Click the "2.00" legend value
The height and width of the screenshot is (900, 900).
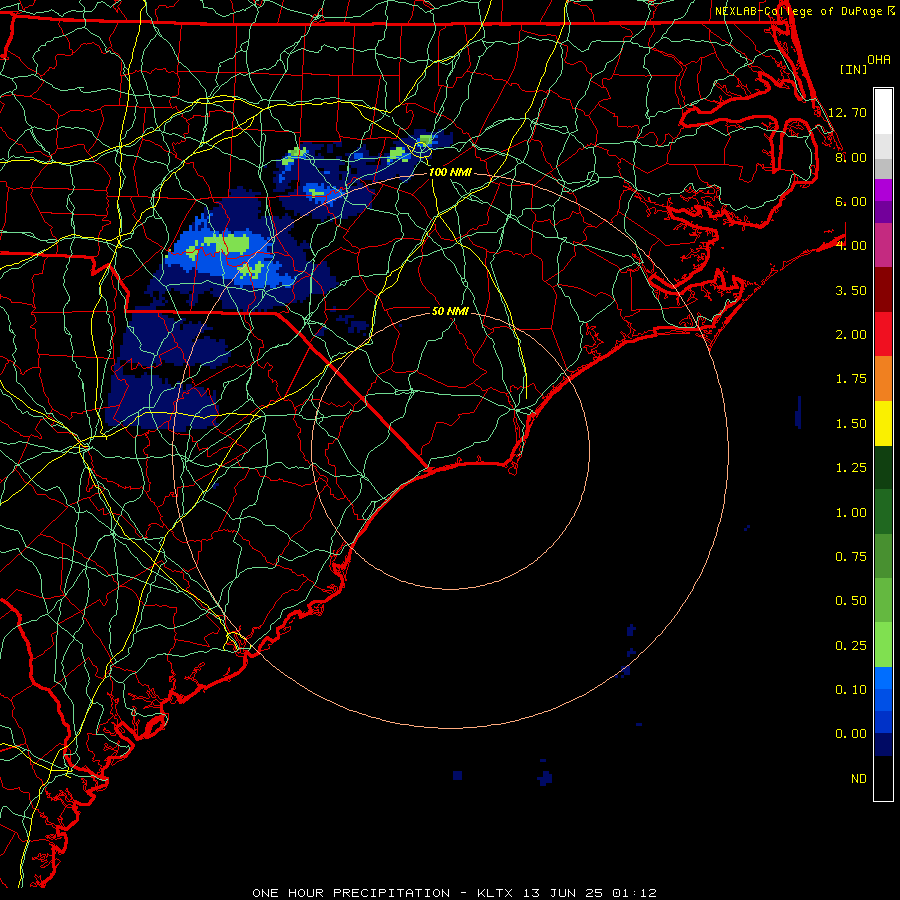(851, 335)
